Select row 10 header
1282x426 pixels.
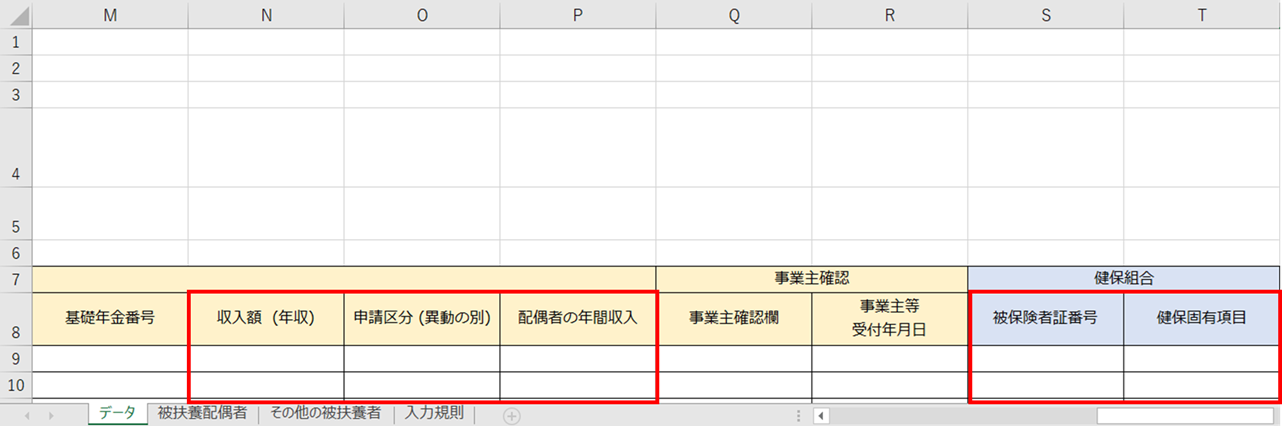[16, 384]
